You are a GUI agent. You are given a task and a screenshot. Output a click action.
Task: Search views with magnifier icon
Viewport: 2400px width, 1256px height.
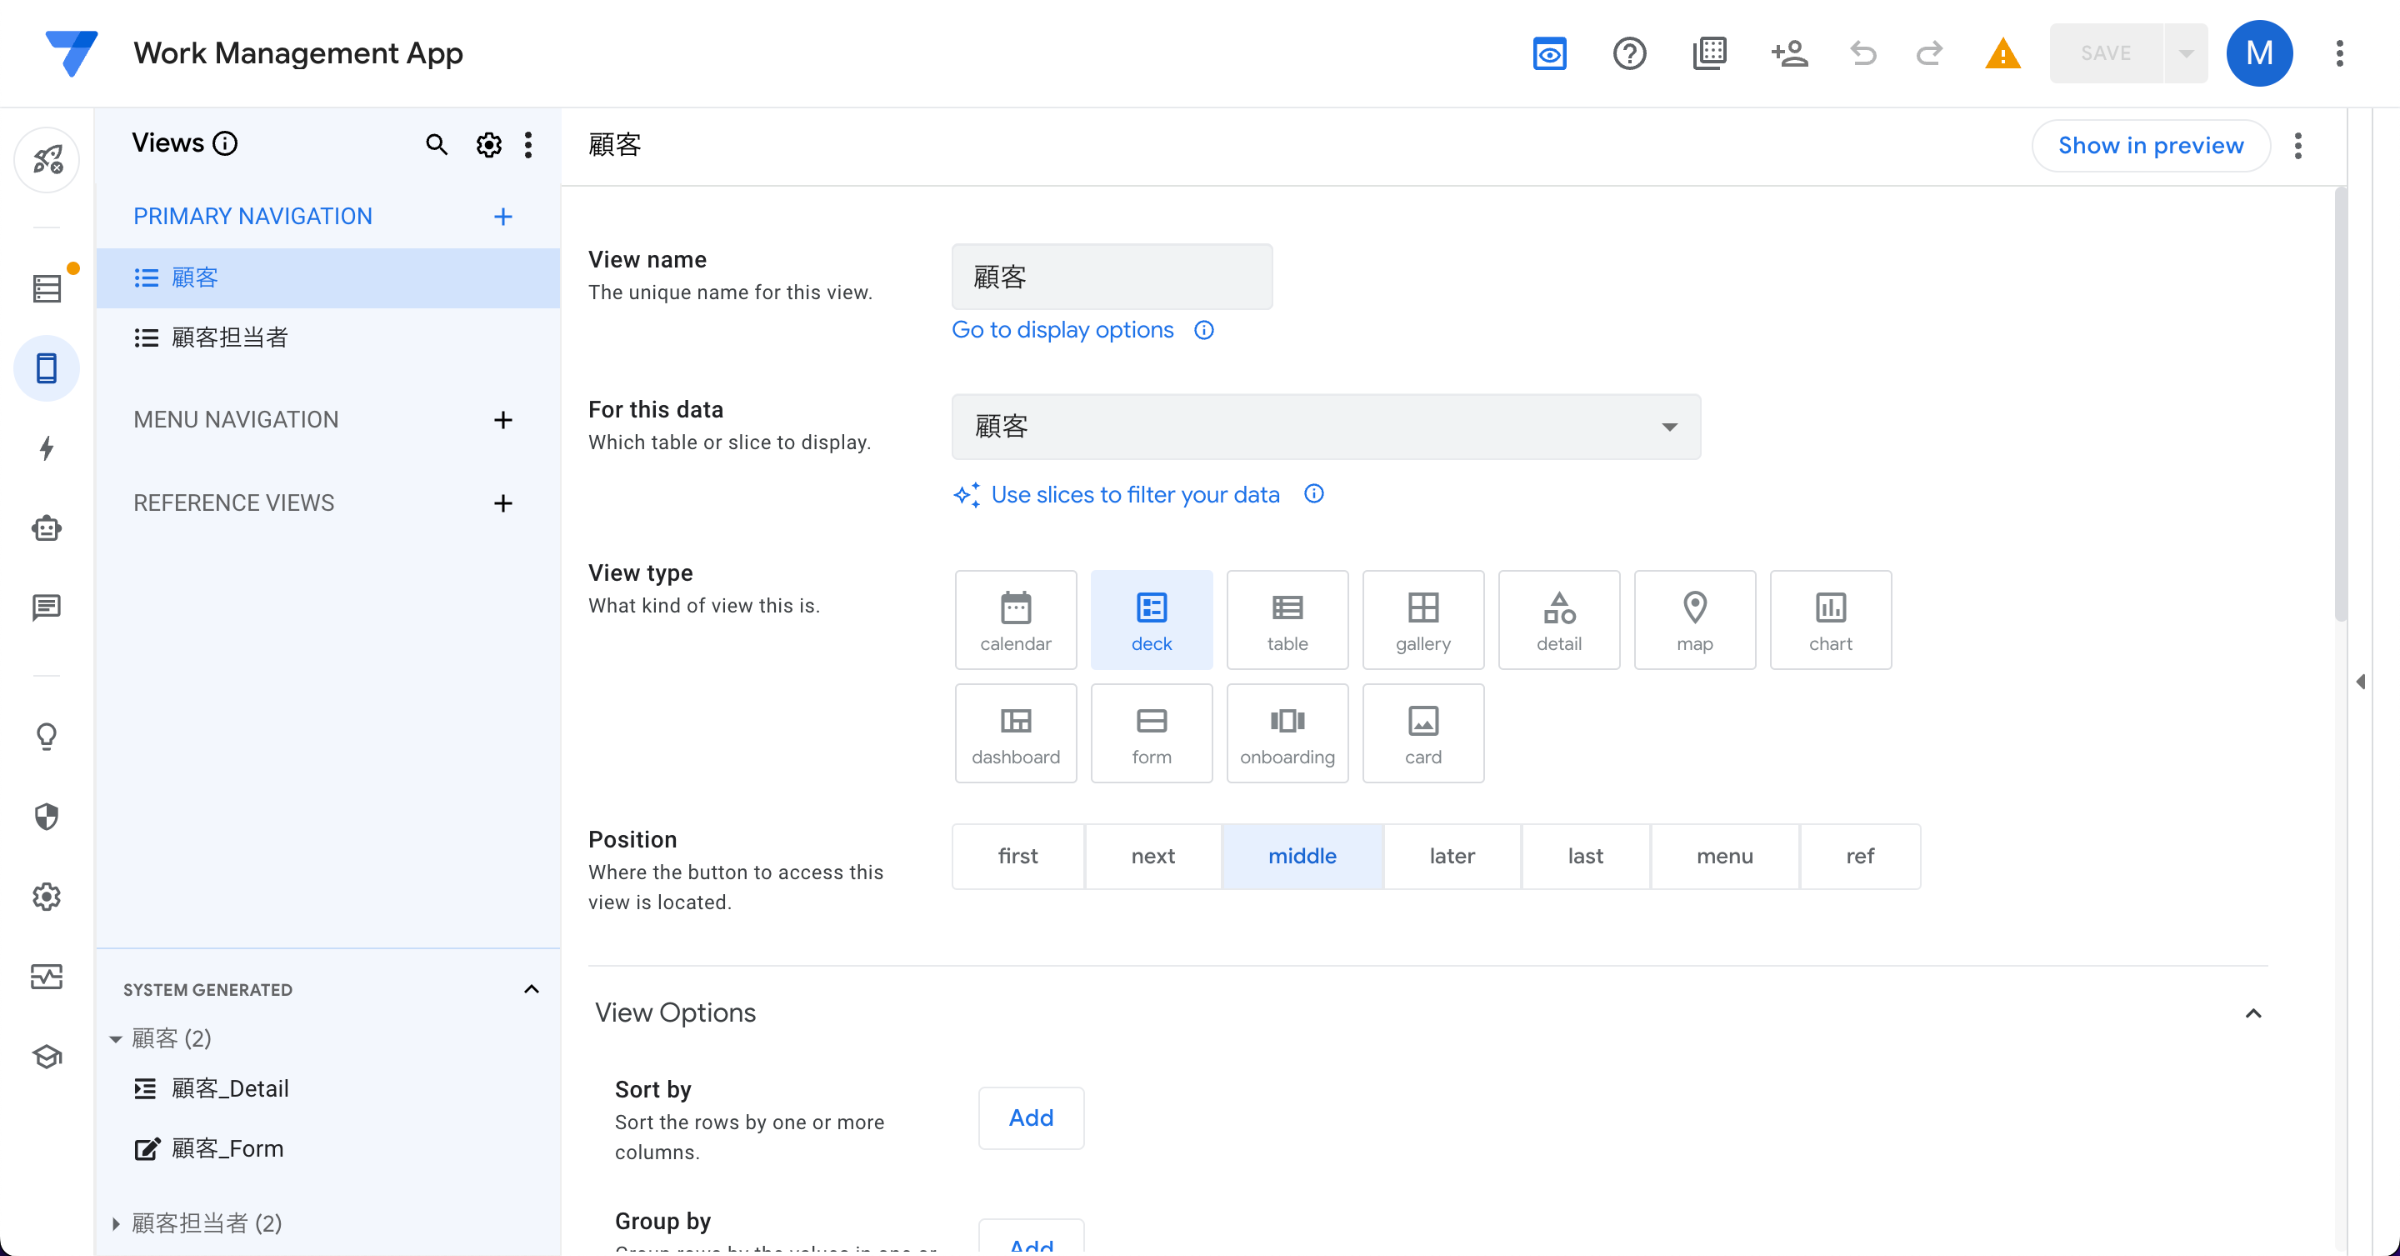click(436, 145)
